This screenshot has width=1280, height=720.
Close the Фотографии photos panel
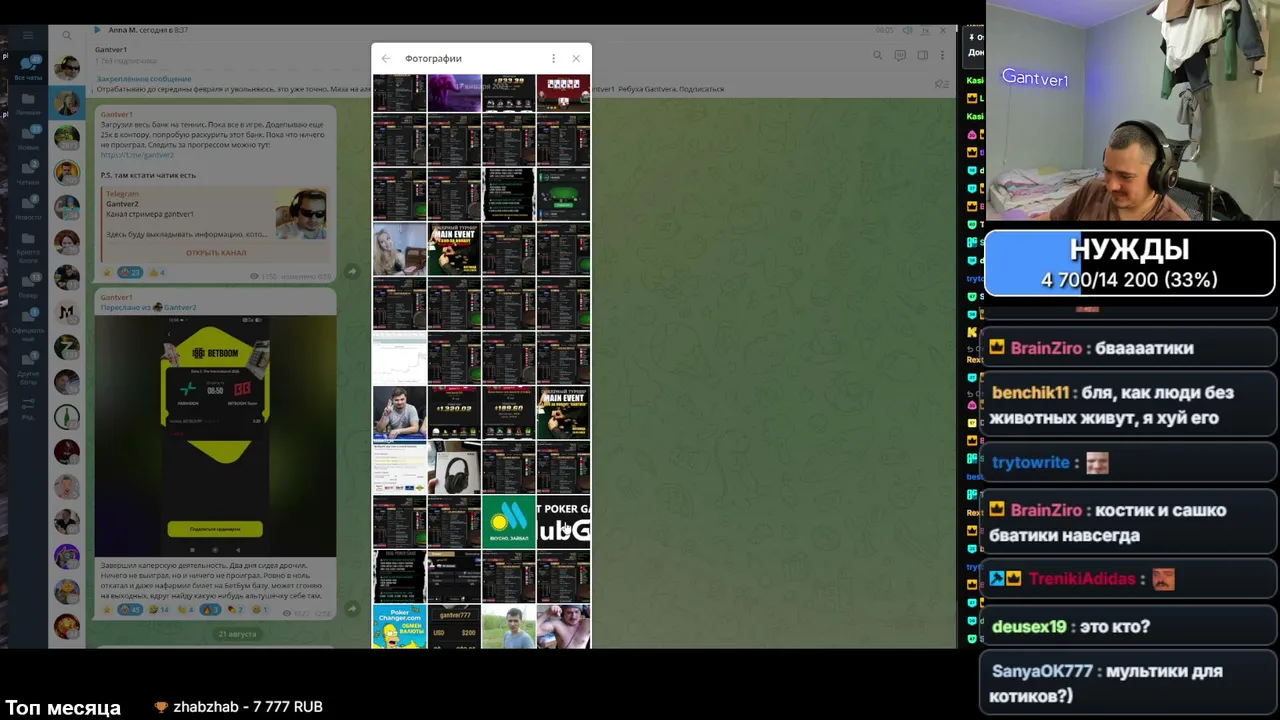click(576, 59)
